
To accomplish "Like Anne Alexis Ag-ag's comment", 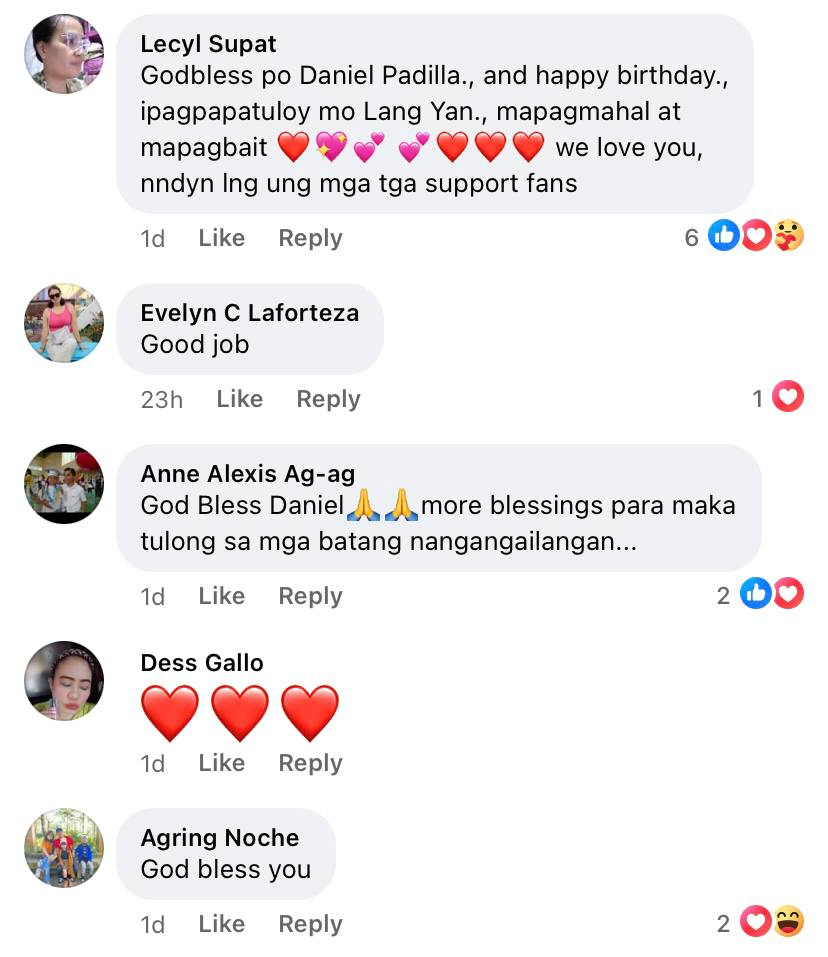I will [x=221, y=595].
